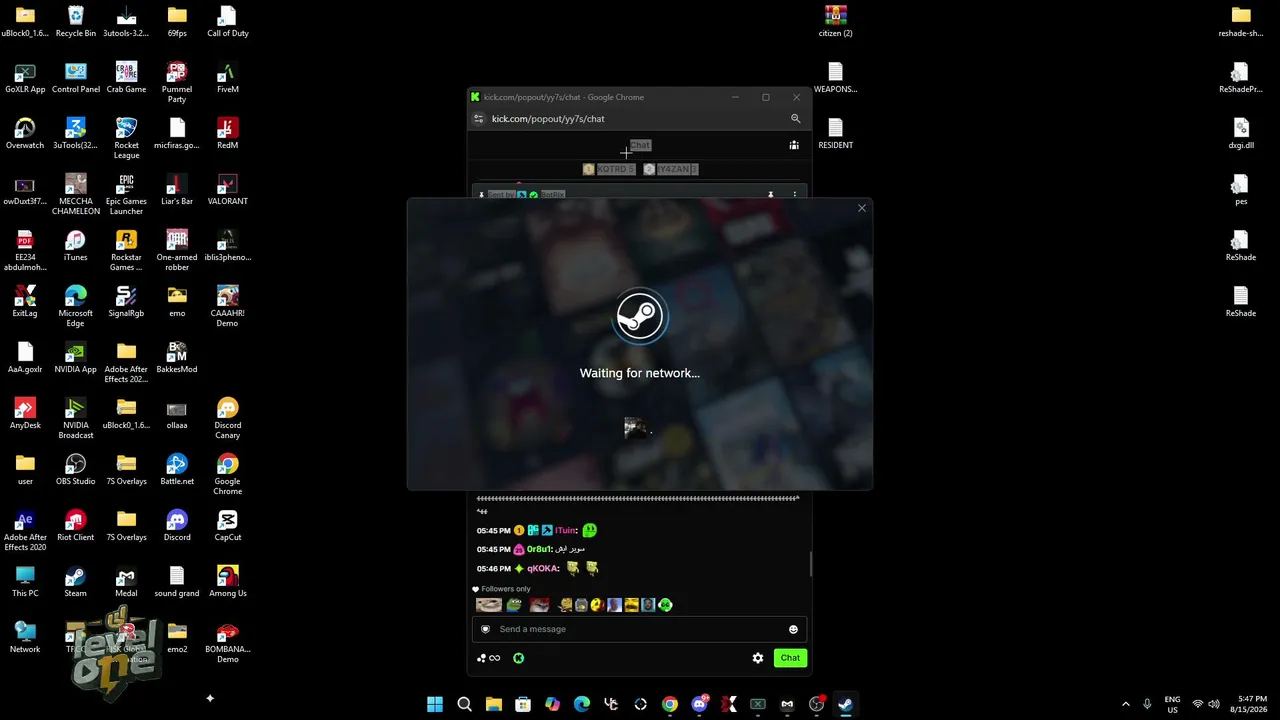This screenshot has height=720, width=1280.
Task: Select the AnyDesk desktop icon
Action: 25,413
